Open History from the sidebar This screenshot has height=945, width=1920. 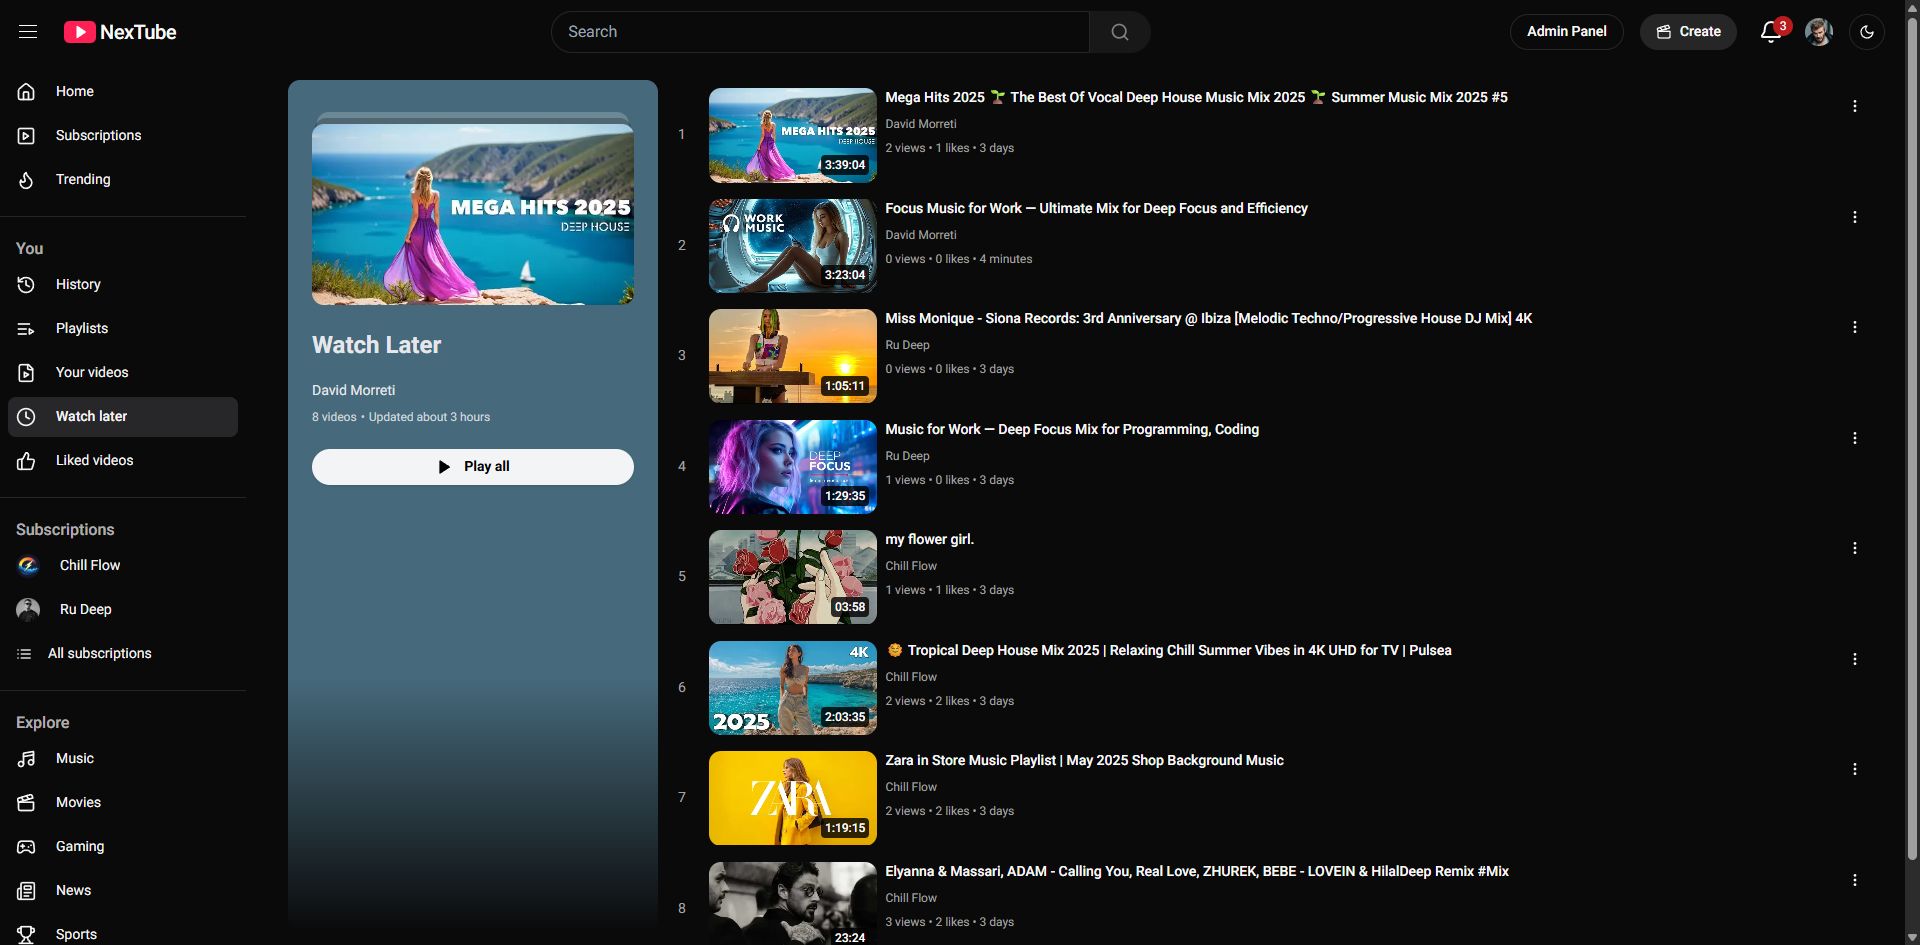tap(78, 285)
